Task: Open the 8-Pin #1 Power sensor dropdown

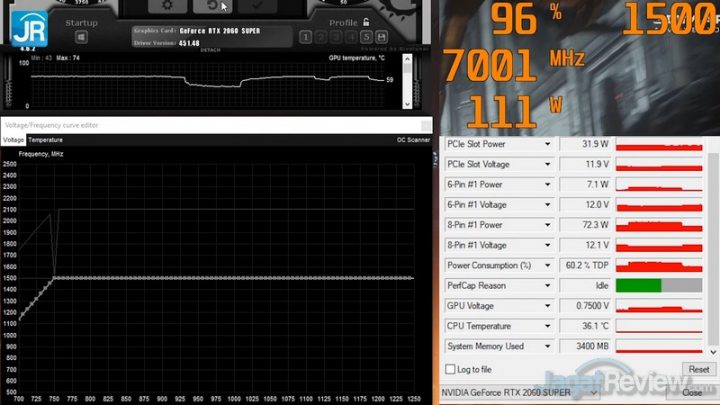Action: click(x=547, y=225)
